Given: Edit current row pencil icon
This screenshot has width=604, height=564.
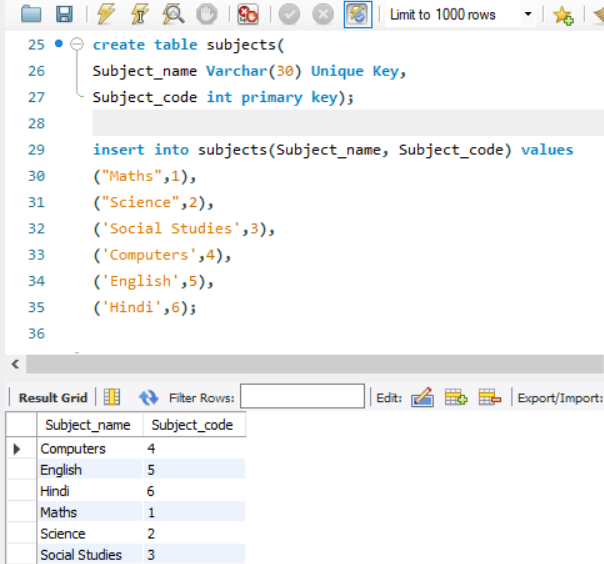Looking at the screenshot, I should point(423,397).
